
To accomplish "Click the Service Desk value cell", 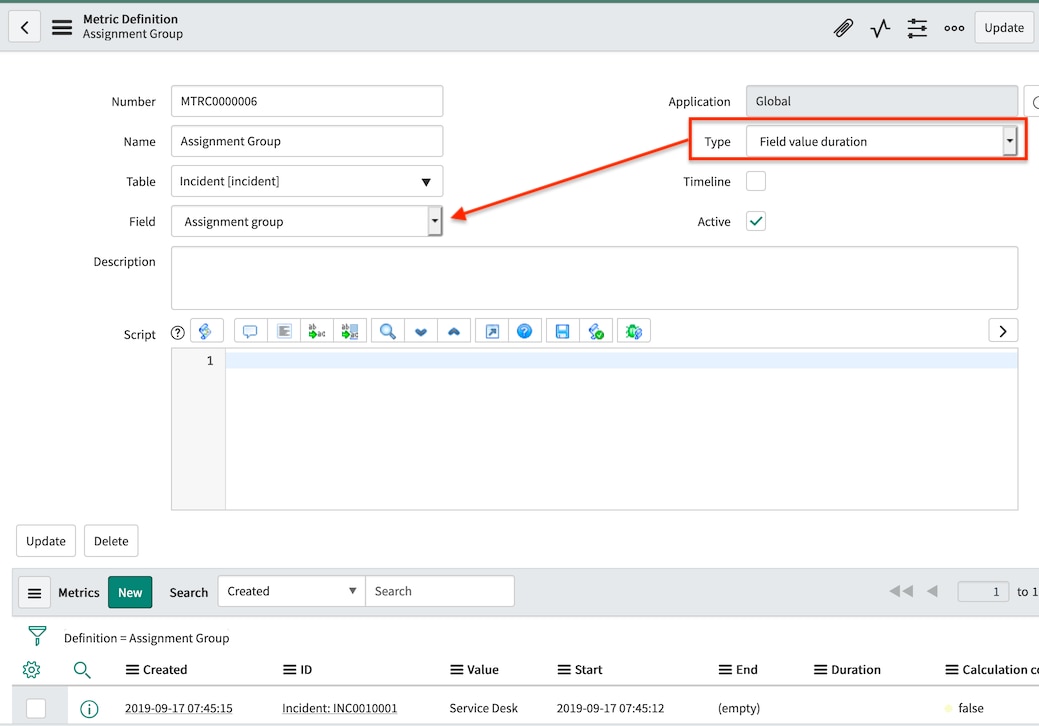I will 484,708.
